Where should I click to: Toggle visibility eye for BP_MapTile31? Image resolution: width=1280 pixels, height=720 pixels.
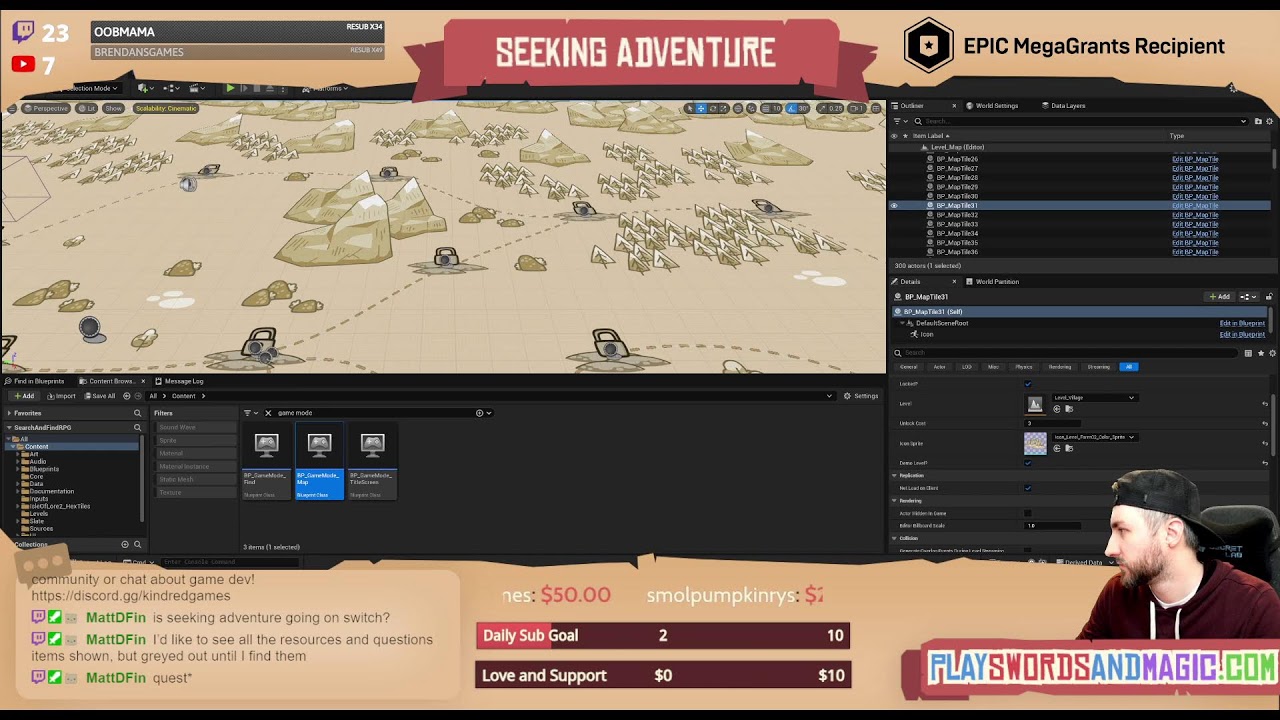[x=894, y=206]
